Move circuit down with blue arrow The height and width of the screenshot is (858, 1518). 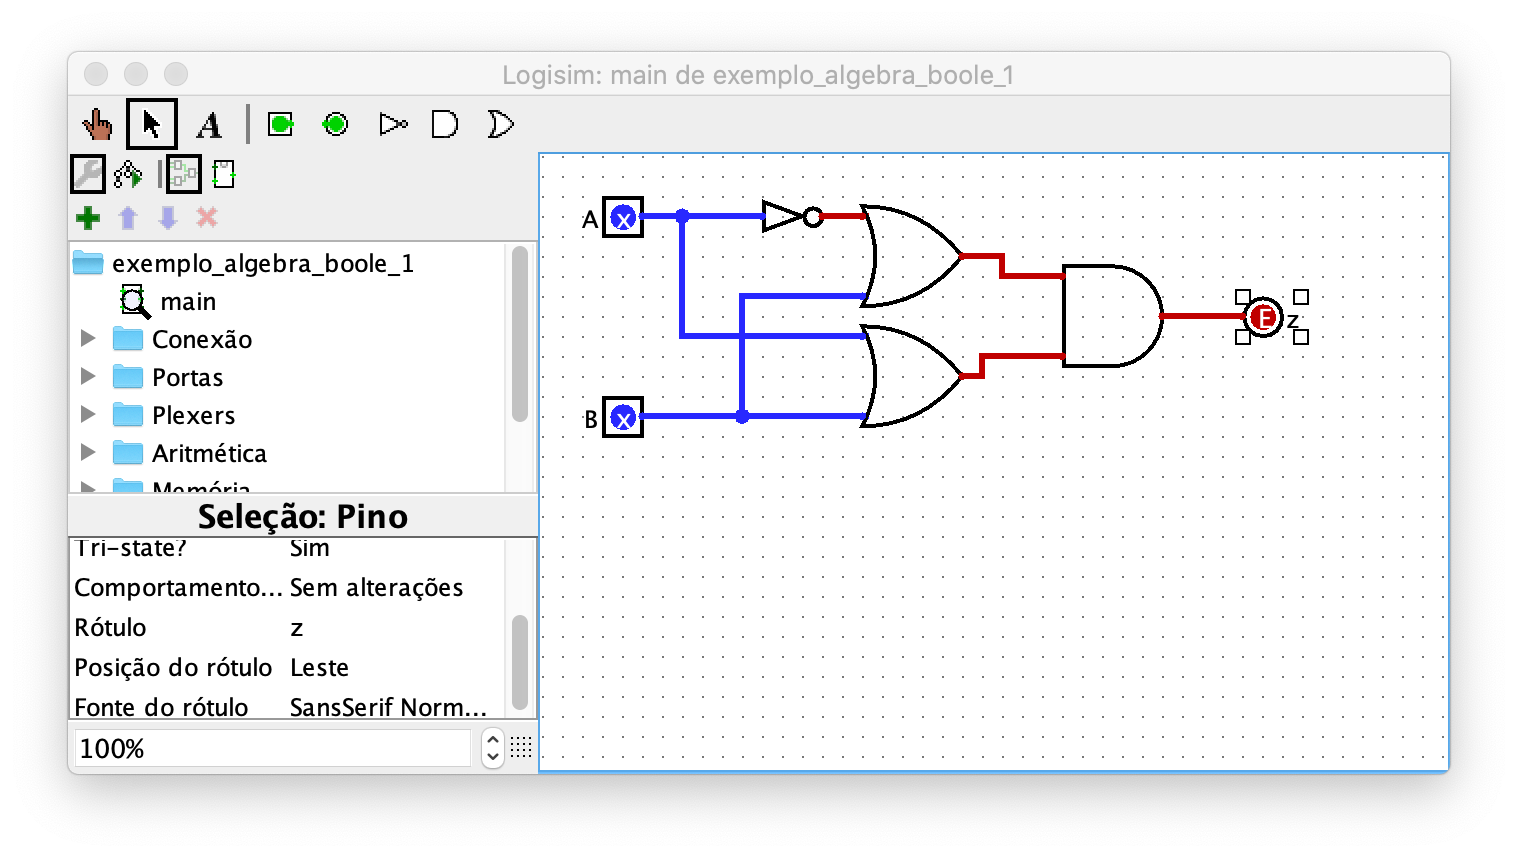pyautogui.click(x=168, y=217)
